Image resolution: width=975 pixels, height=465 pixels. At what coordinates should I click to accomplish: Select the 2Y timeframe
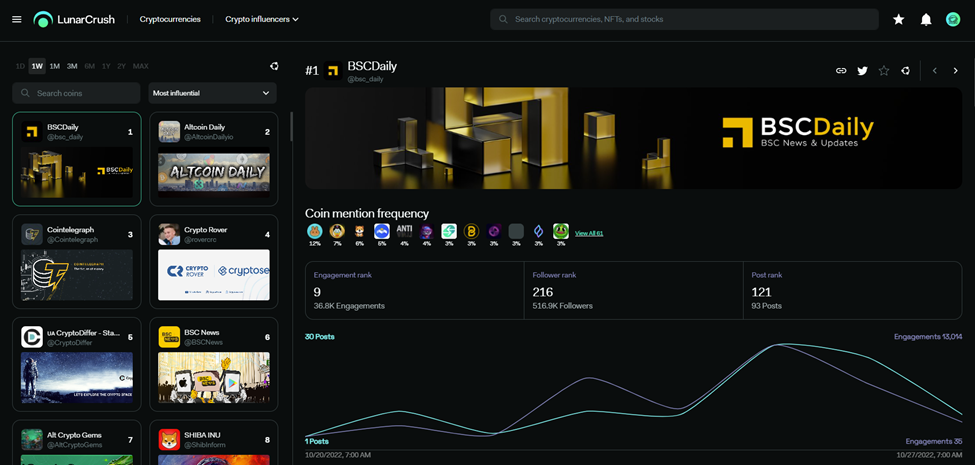121,66
